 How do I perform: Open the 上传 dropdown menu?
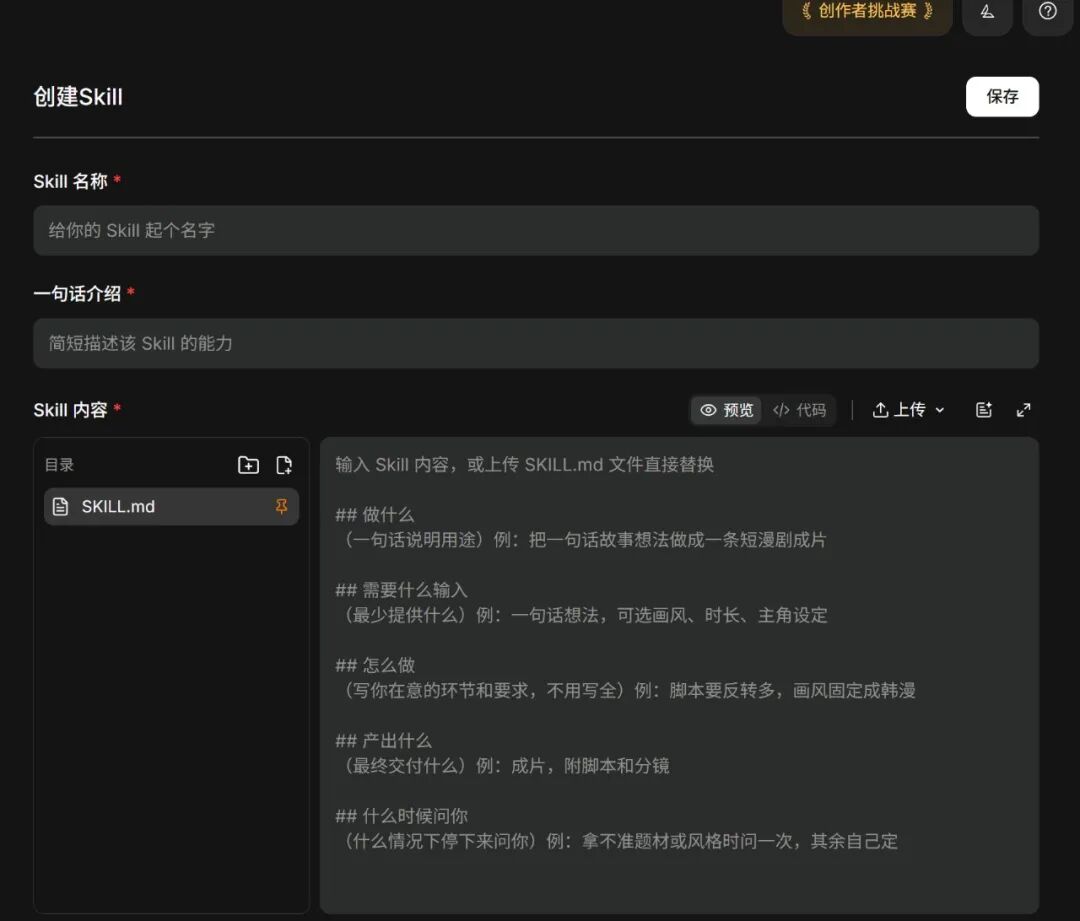[x=908, y=410]
